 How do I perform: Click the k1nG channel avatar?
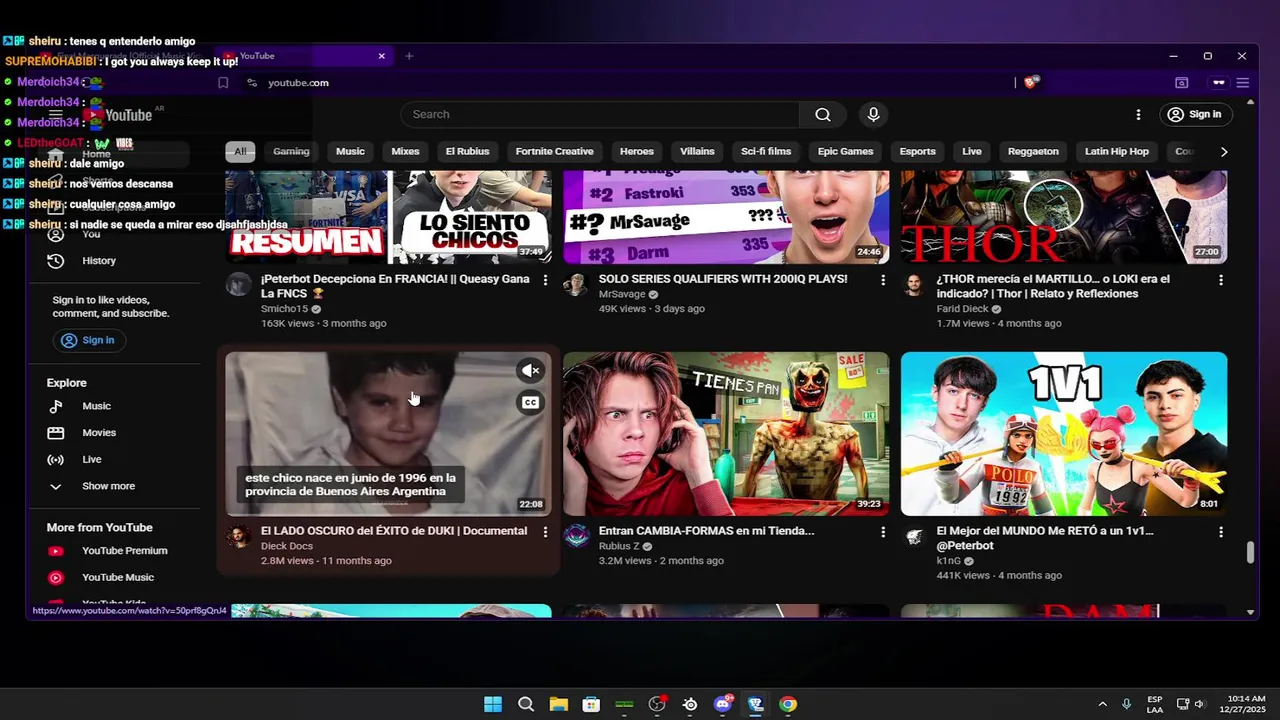[x=914, y=537]
